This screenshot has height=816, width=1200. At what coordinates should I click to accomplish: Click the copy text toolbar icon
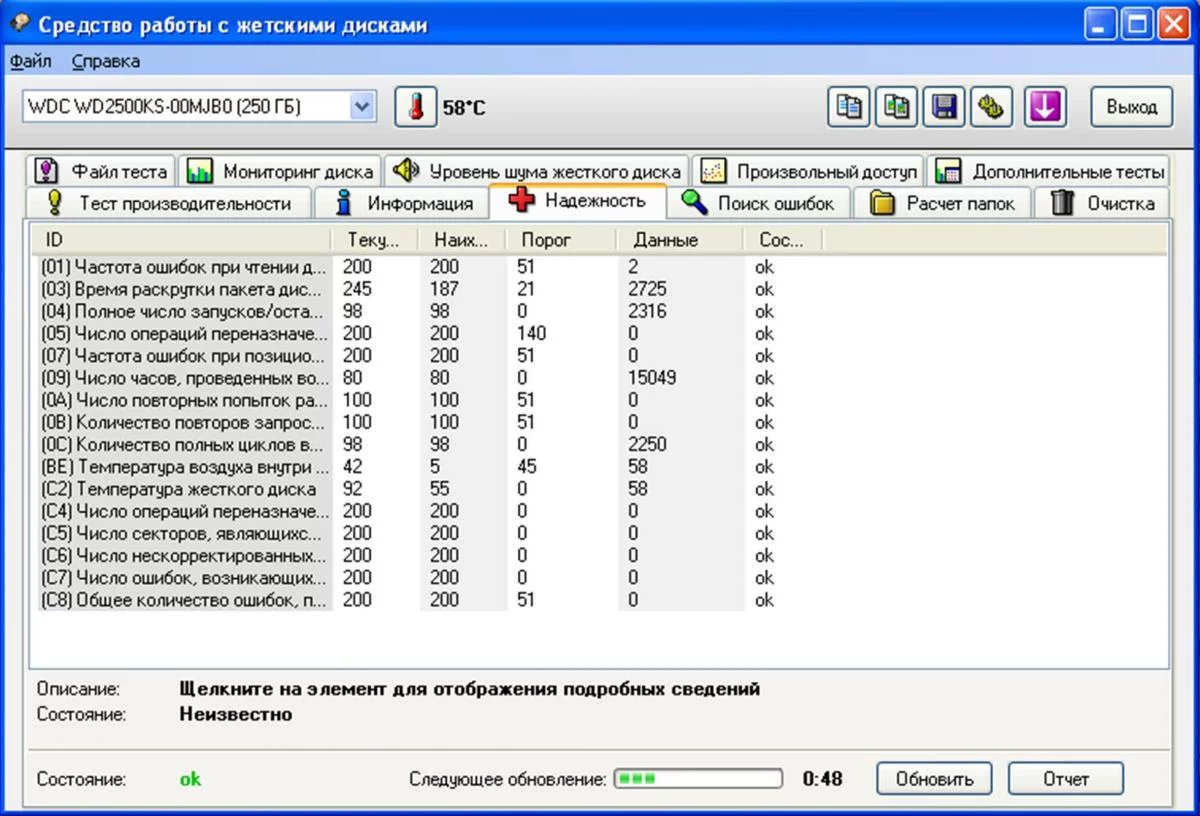coord(849,107)
